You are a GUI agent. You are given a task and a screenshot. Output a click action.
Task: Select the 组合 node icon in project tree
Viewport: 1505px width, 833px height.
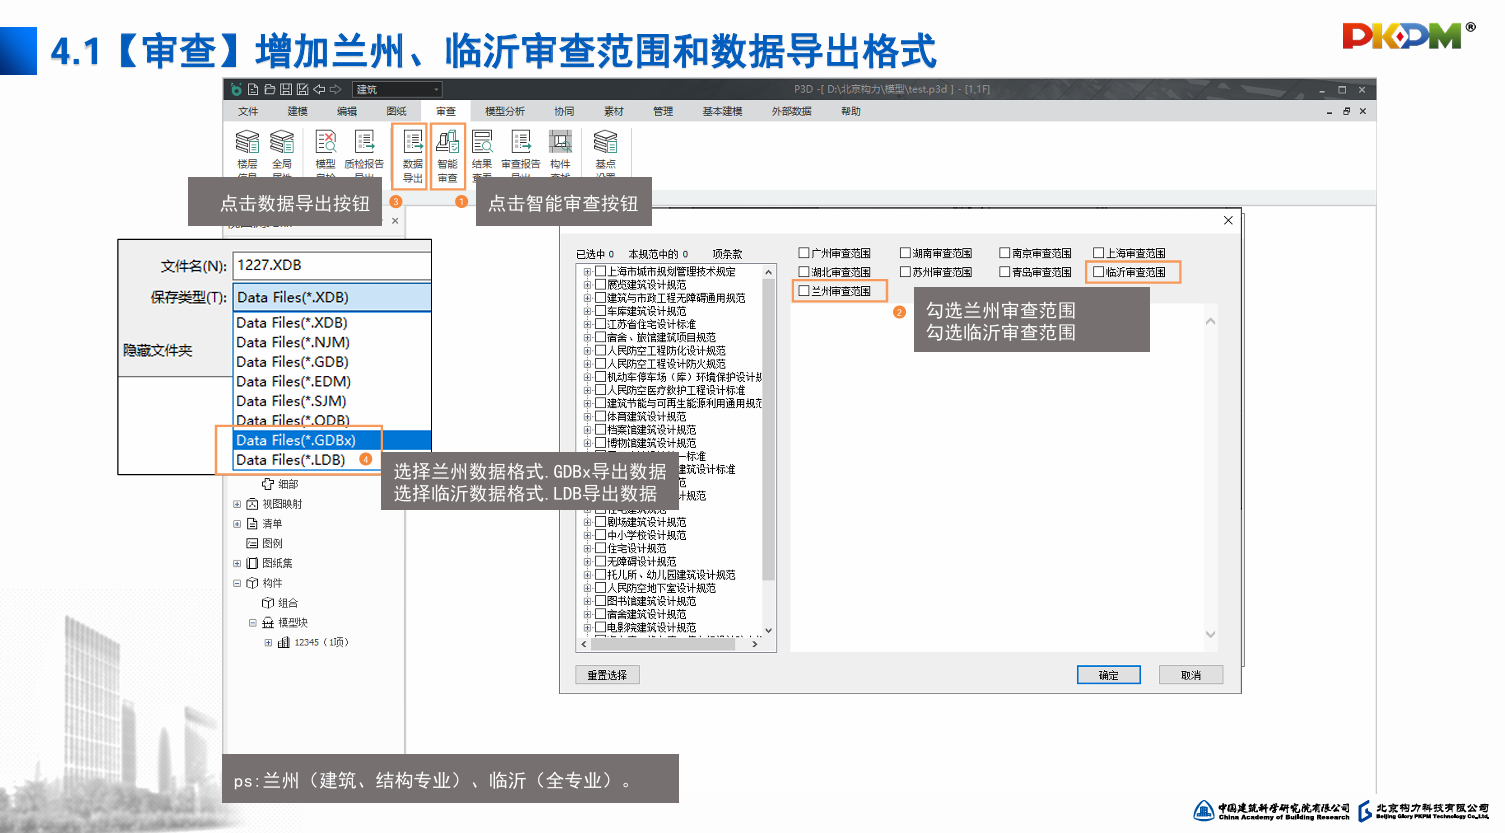pyautogui.click(x=268, y=603)
